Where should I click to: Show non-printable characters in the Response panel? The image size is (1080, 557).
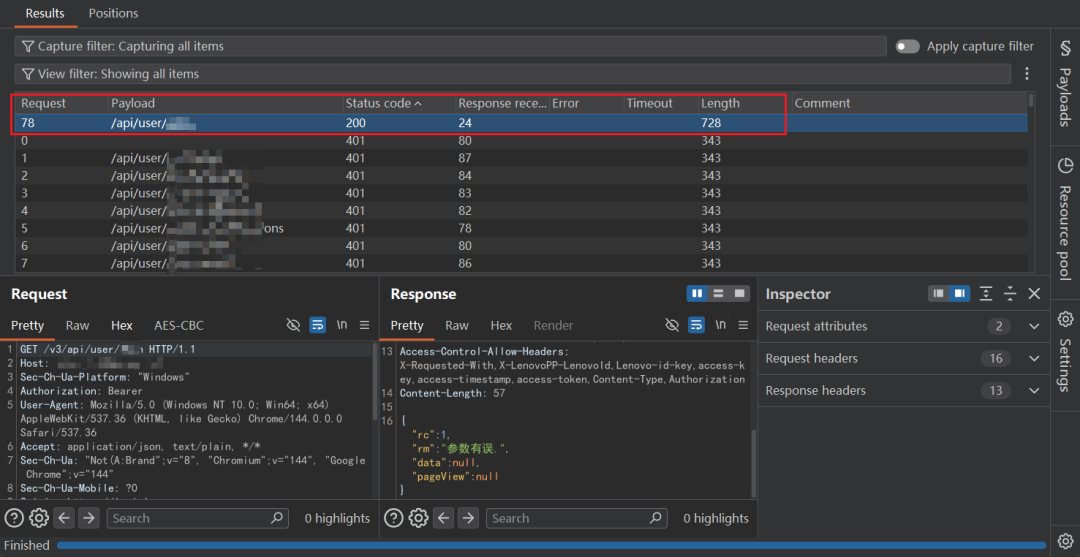720,325
